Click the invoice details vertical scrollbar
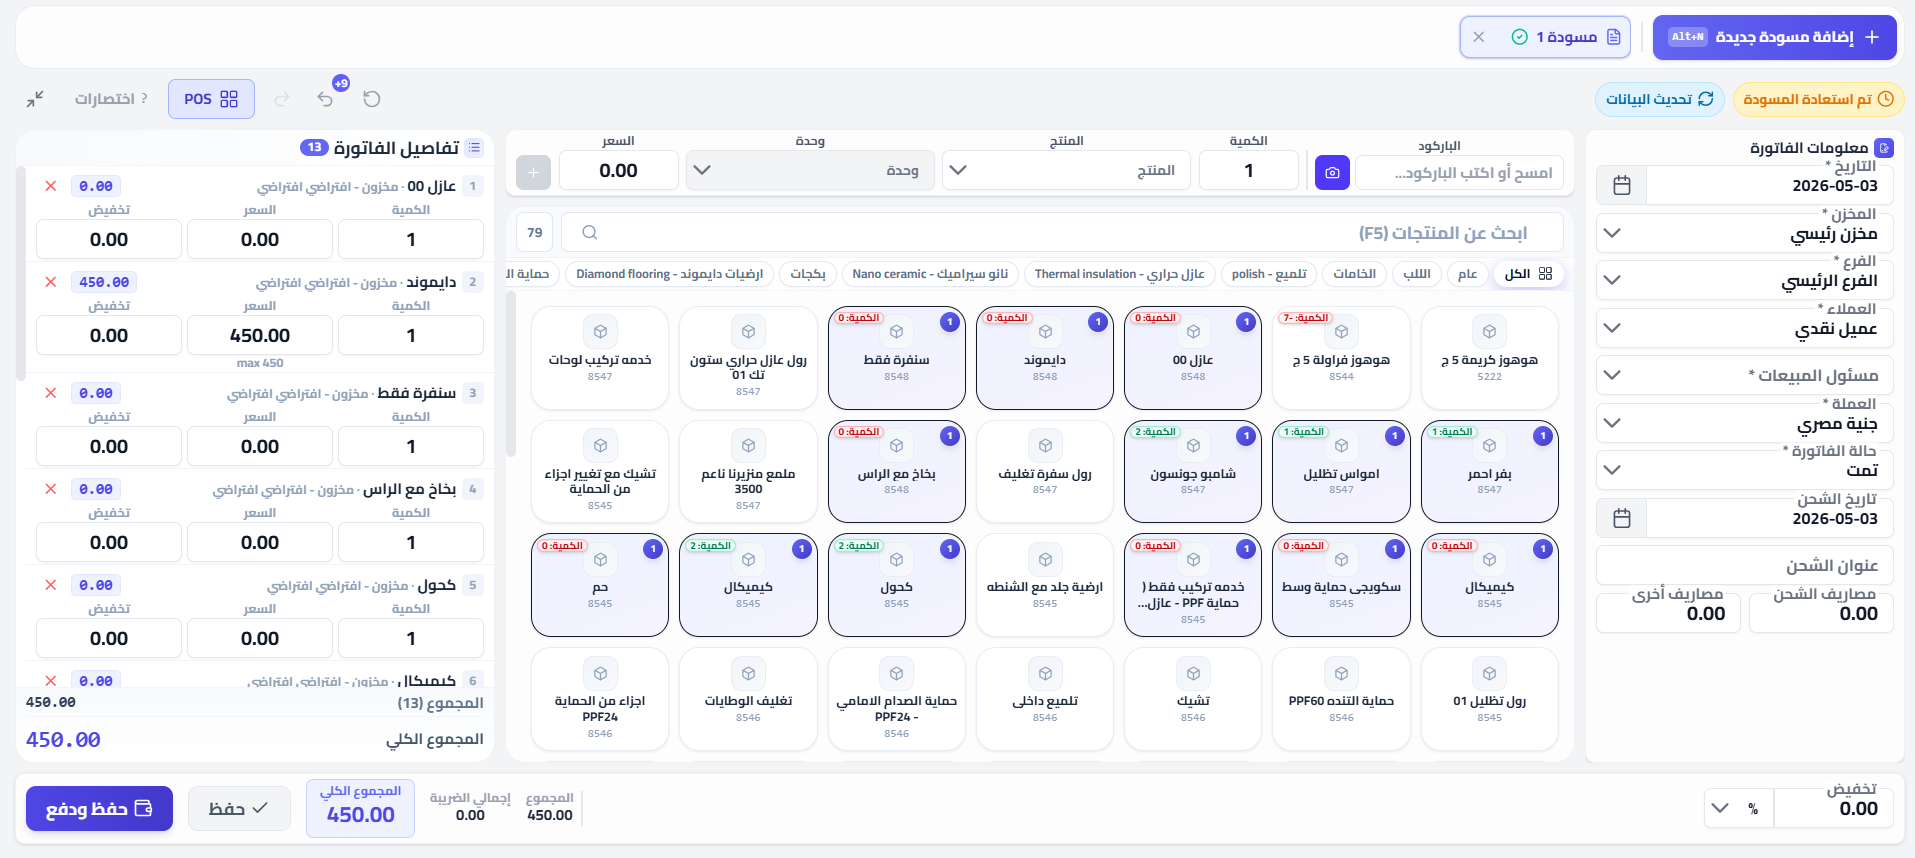The image size is (1915, 858). (21, 275)
